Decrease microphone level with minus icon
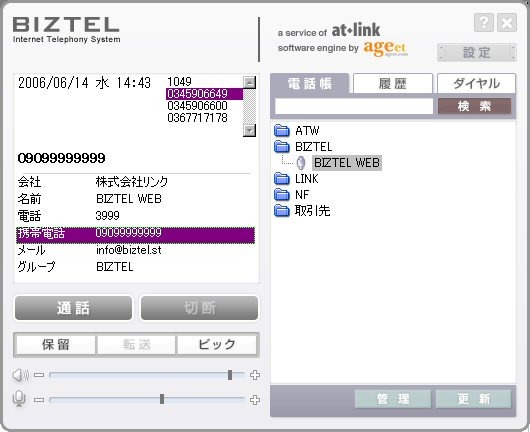The height and width of the screenshot is (432, 530). coord(39,400)
